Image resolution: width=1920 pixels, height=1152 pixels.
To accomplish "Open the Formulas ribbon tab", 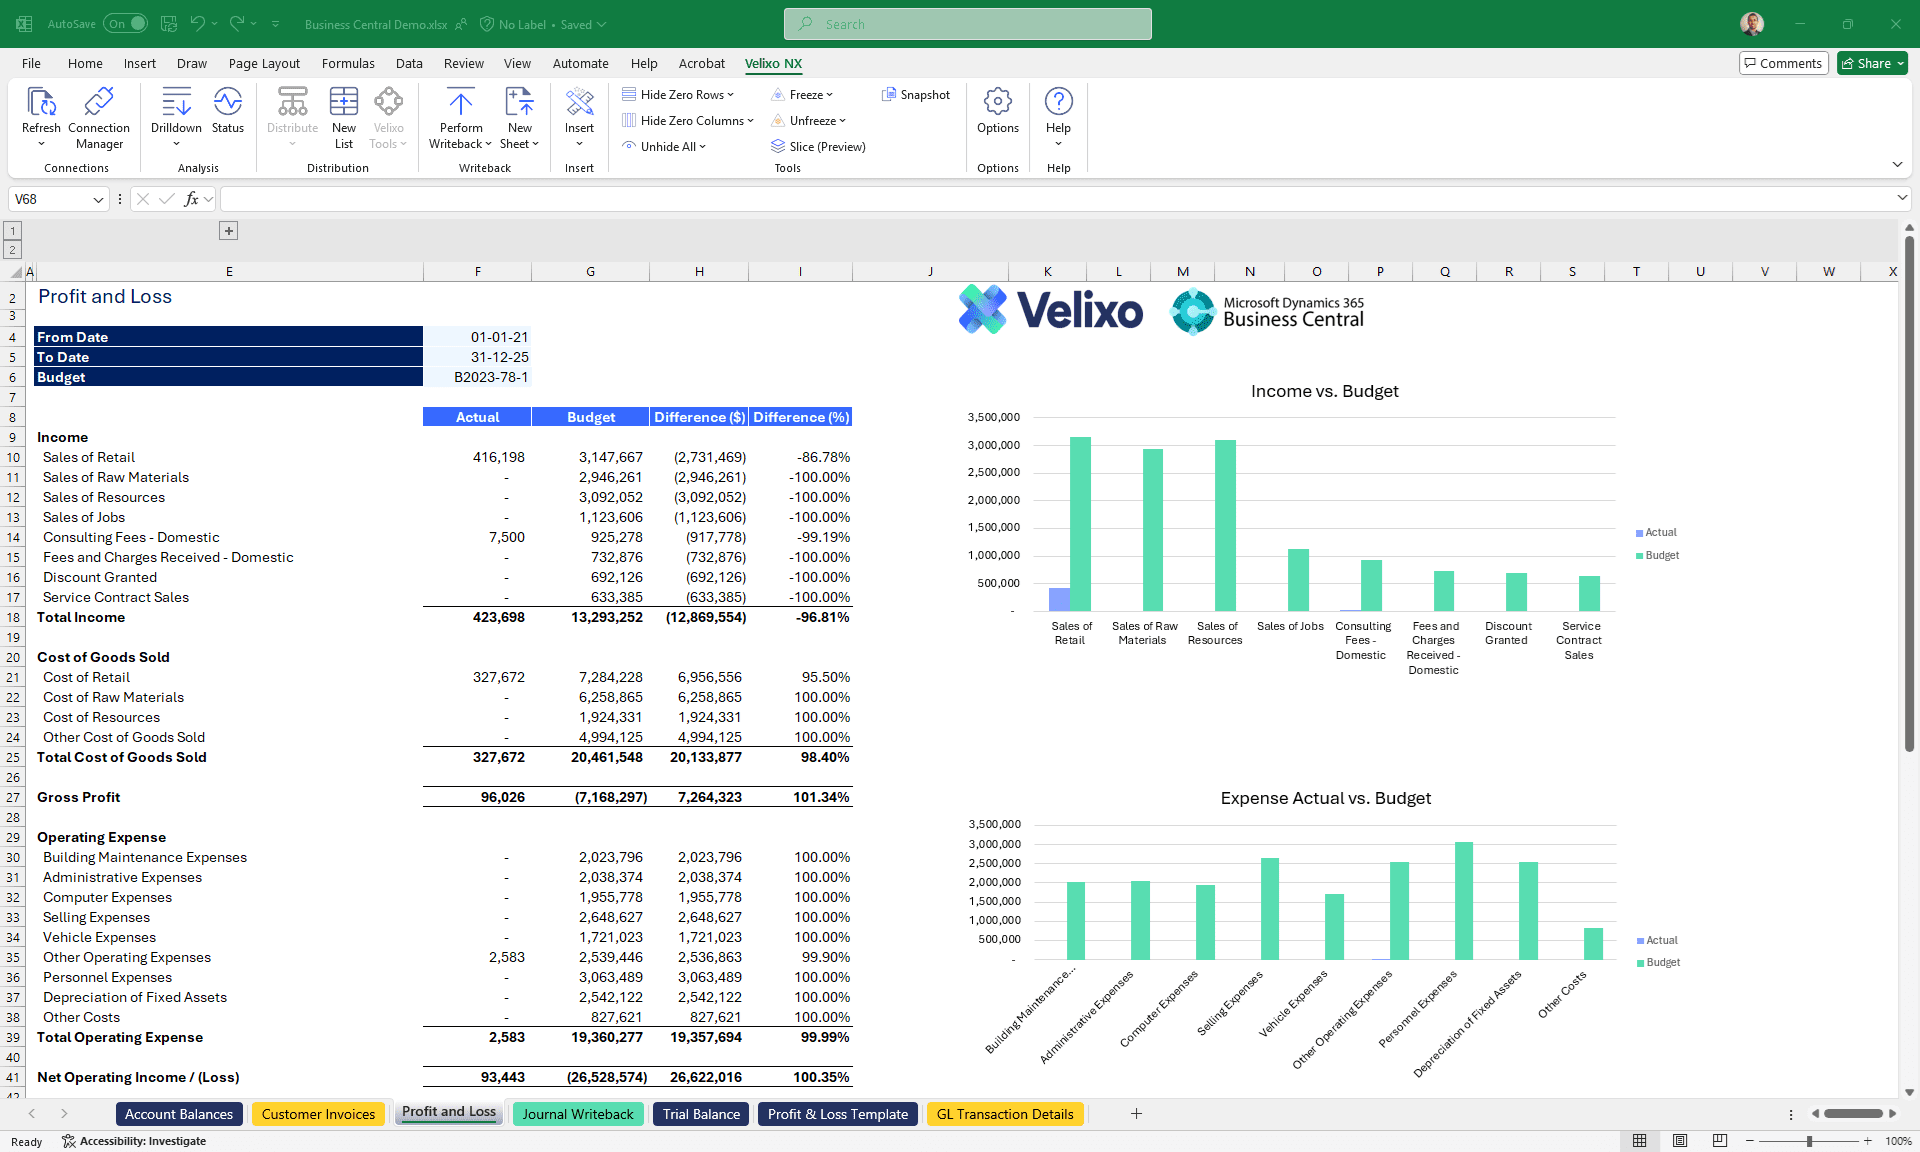I will pyautogui.click(x=348, y=63).
